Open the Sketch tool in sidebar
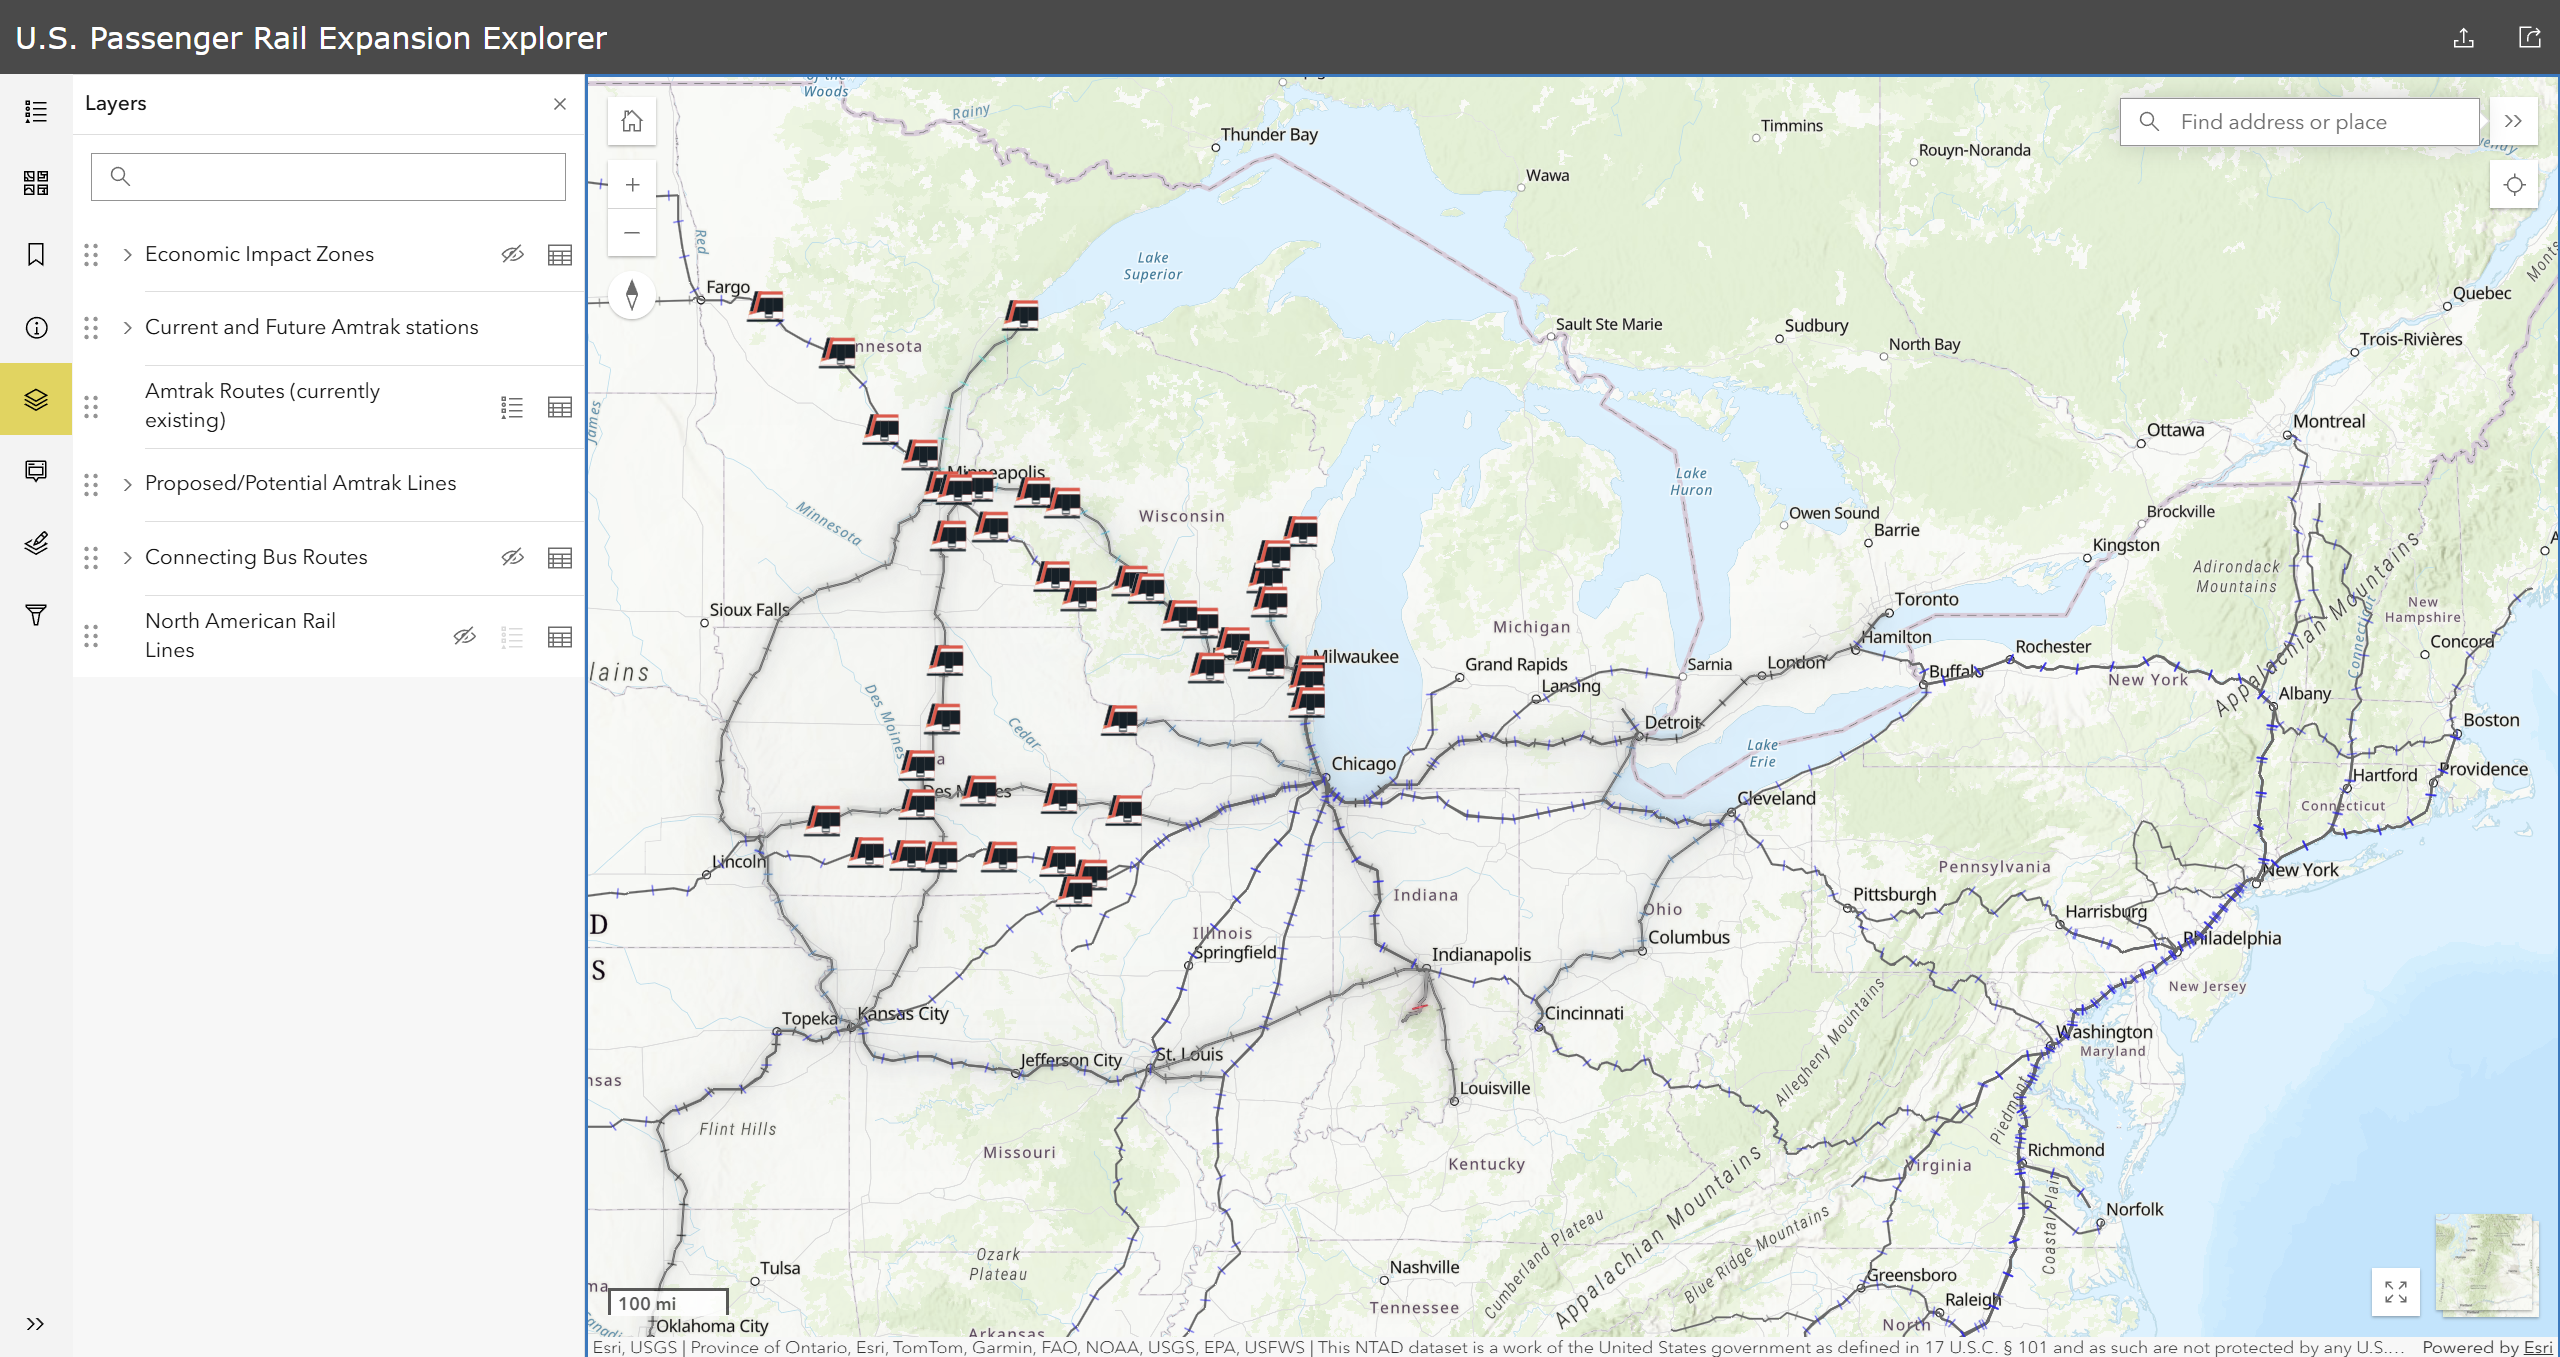Viewport: 2560px width, 1357px height. click(36, 543)
